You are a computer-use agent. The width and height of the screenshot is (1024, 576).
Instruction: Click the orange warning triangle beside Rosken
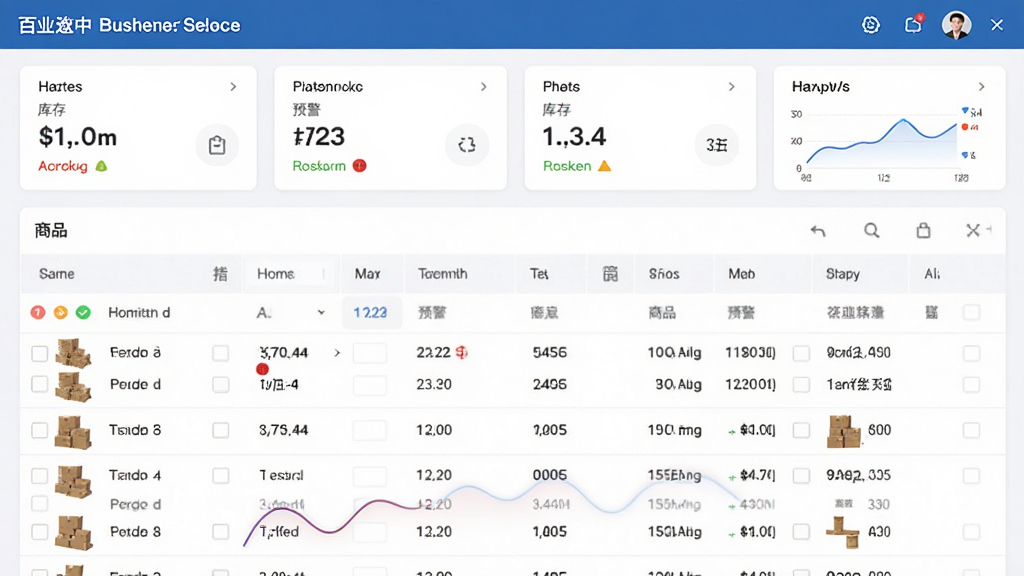605,166
